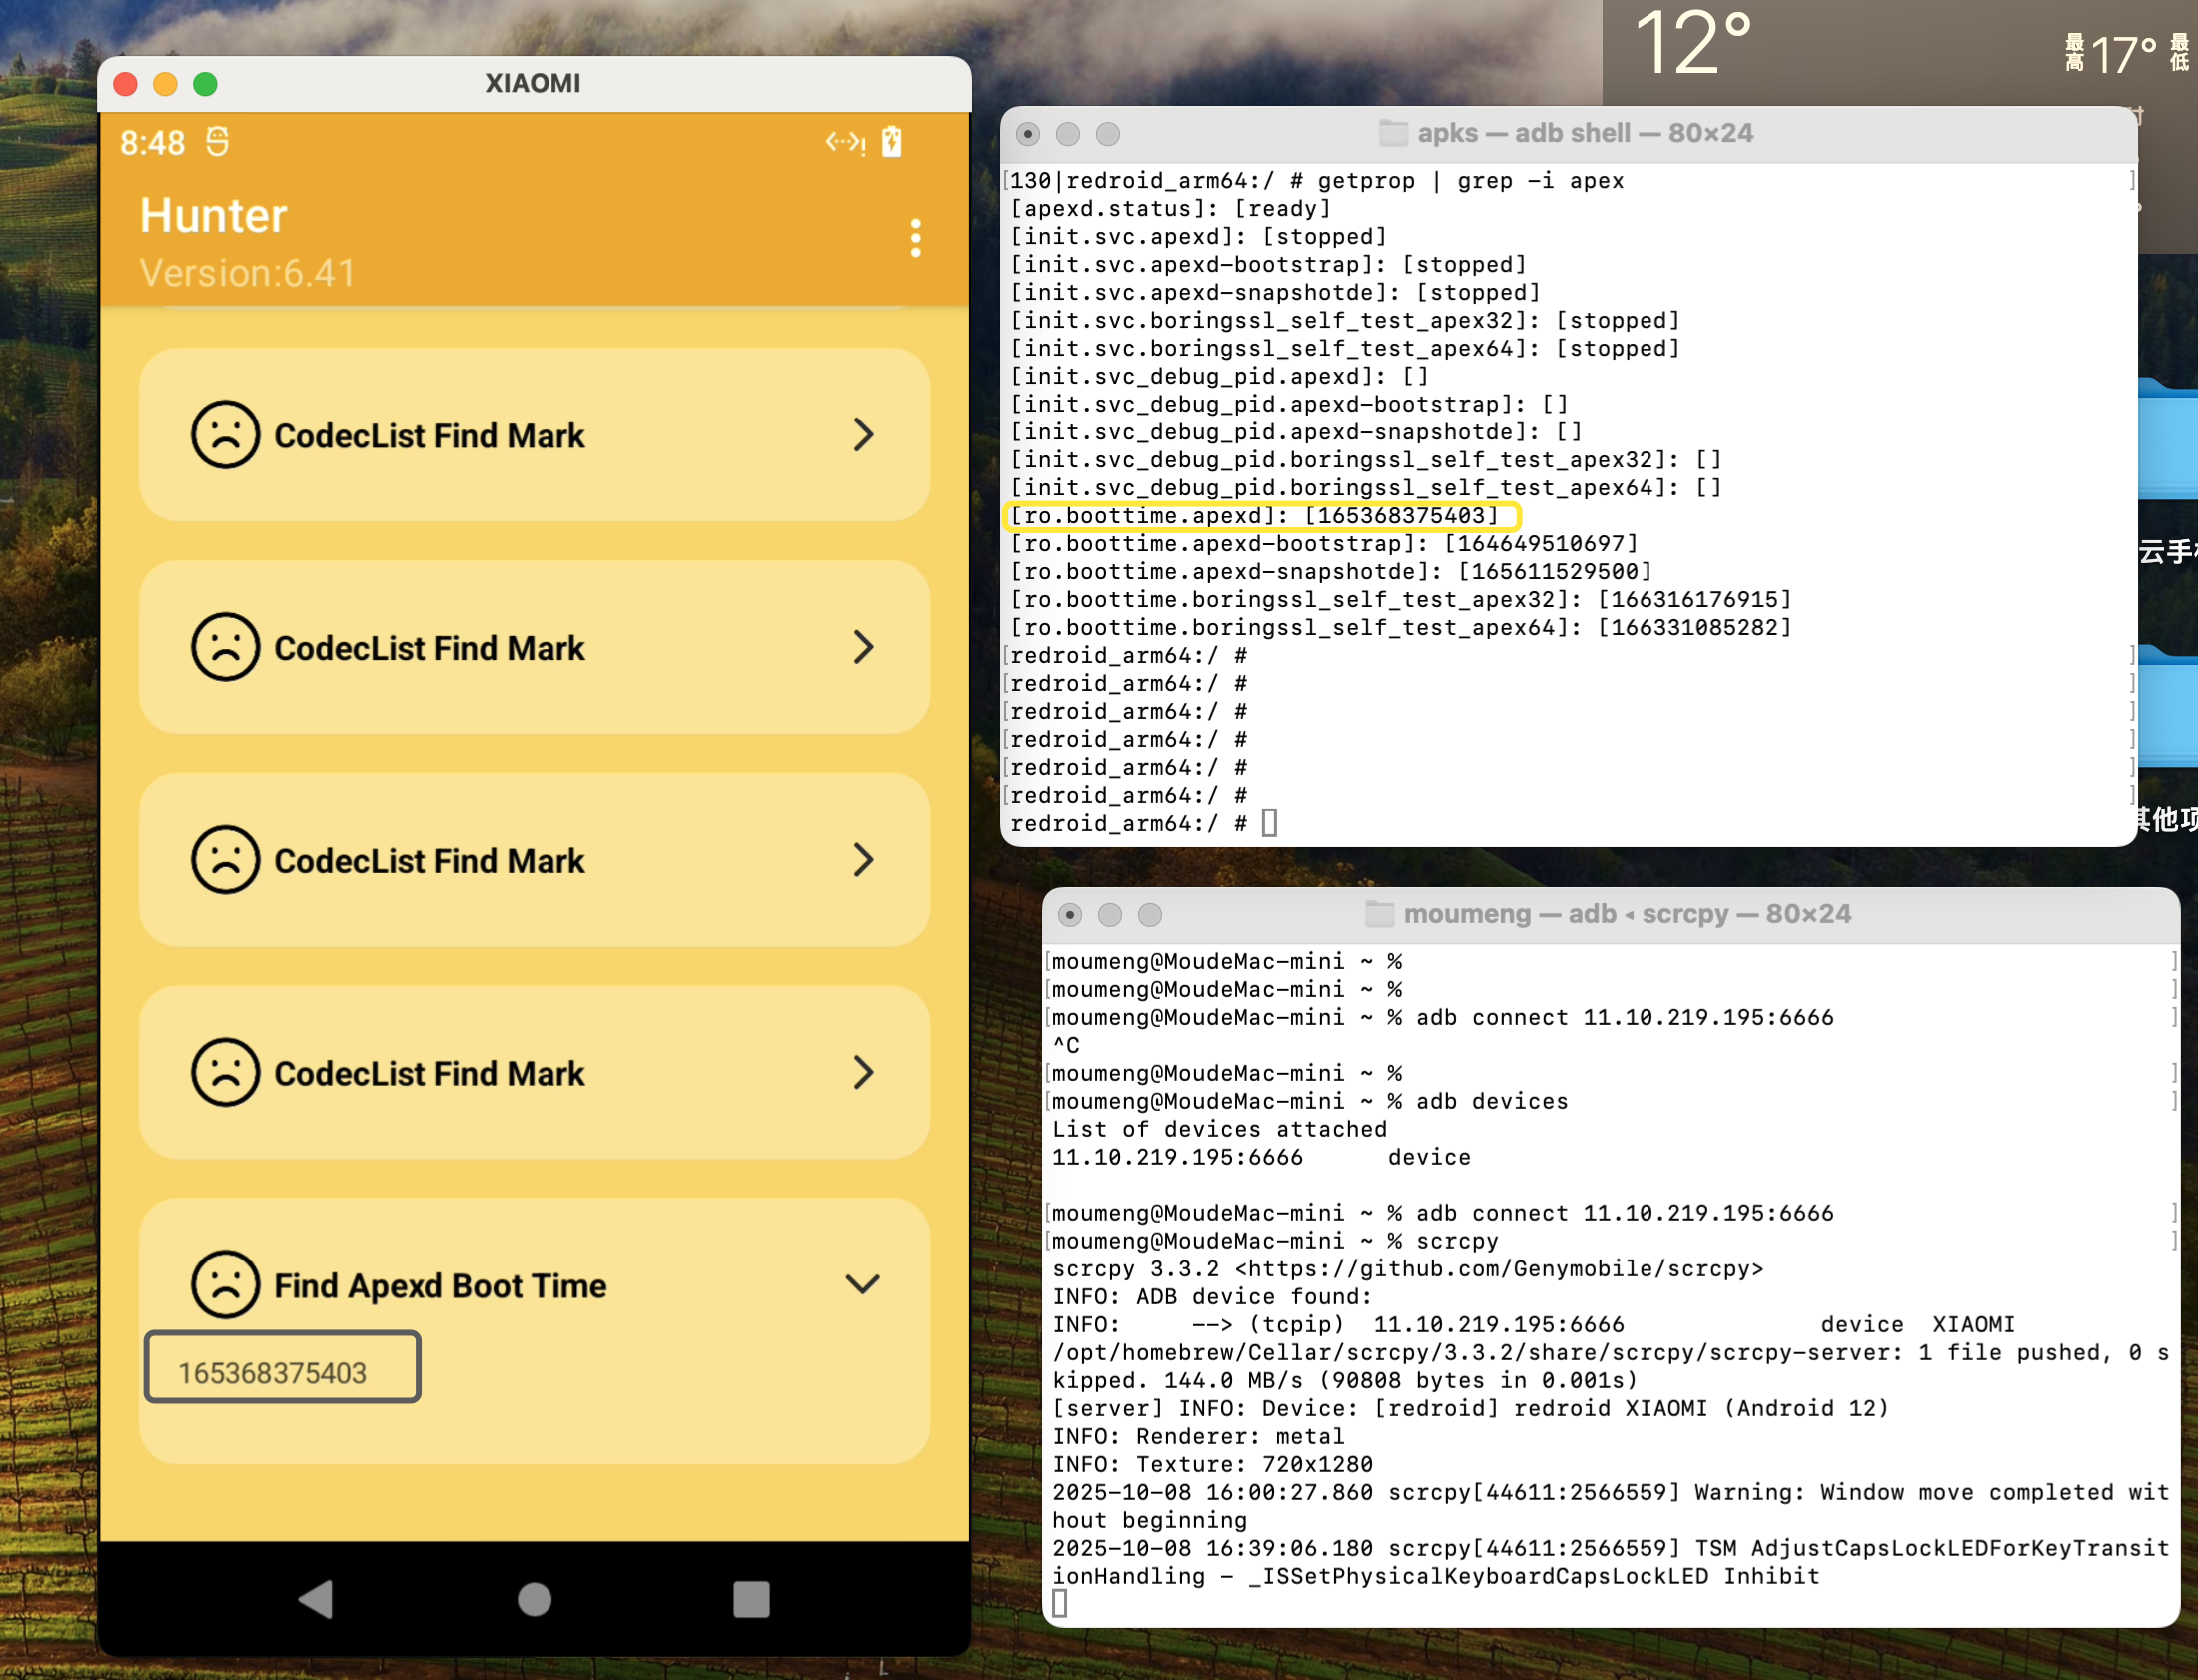The width and height of the screenshot is (2198, 1680).
Task: Expand the first CodecList Find Mark chevron
Action: click(x=863, y=435)
